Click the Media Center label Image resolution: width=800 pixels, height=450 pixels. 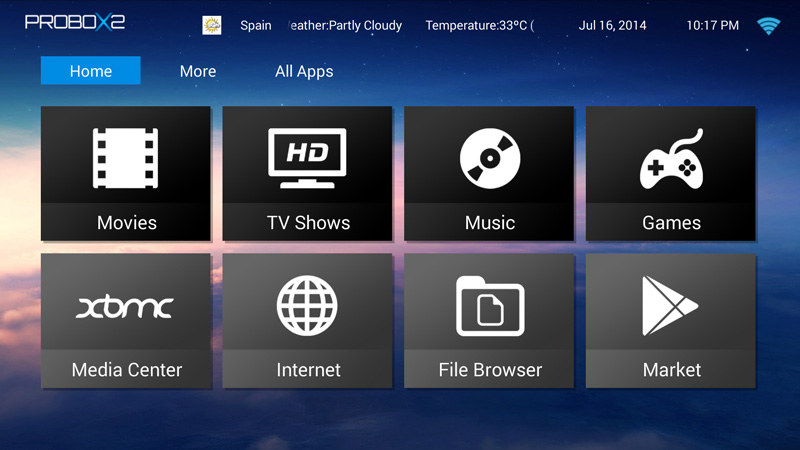127,369
